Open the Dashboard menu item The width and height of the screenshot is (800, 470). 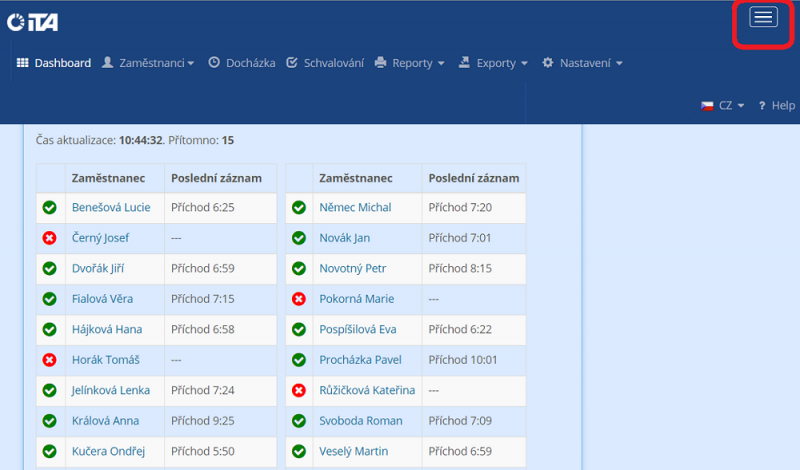pyautogui.click(x=54, y=63)
